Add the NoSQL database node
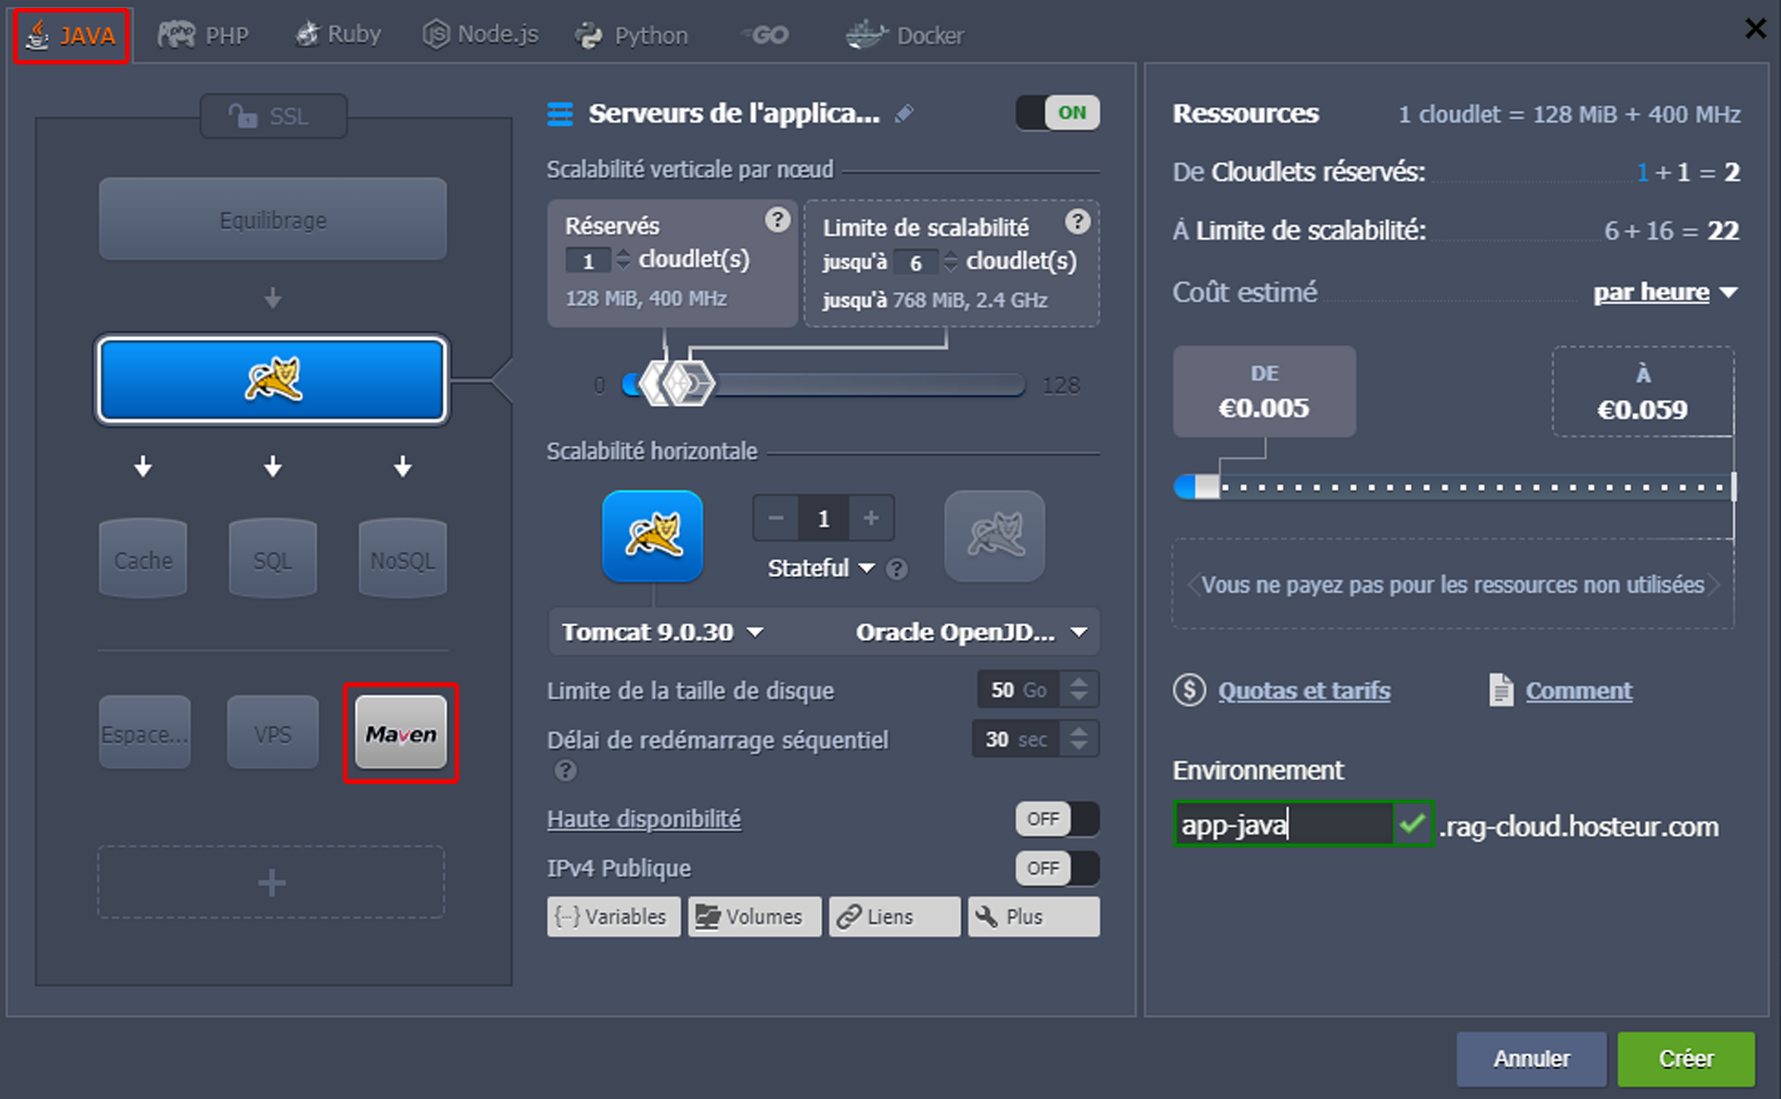Image resolution: width=1781 pixels, height=1099 pixels. (402, 559)
